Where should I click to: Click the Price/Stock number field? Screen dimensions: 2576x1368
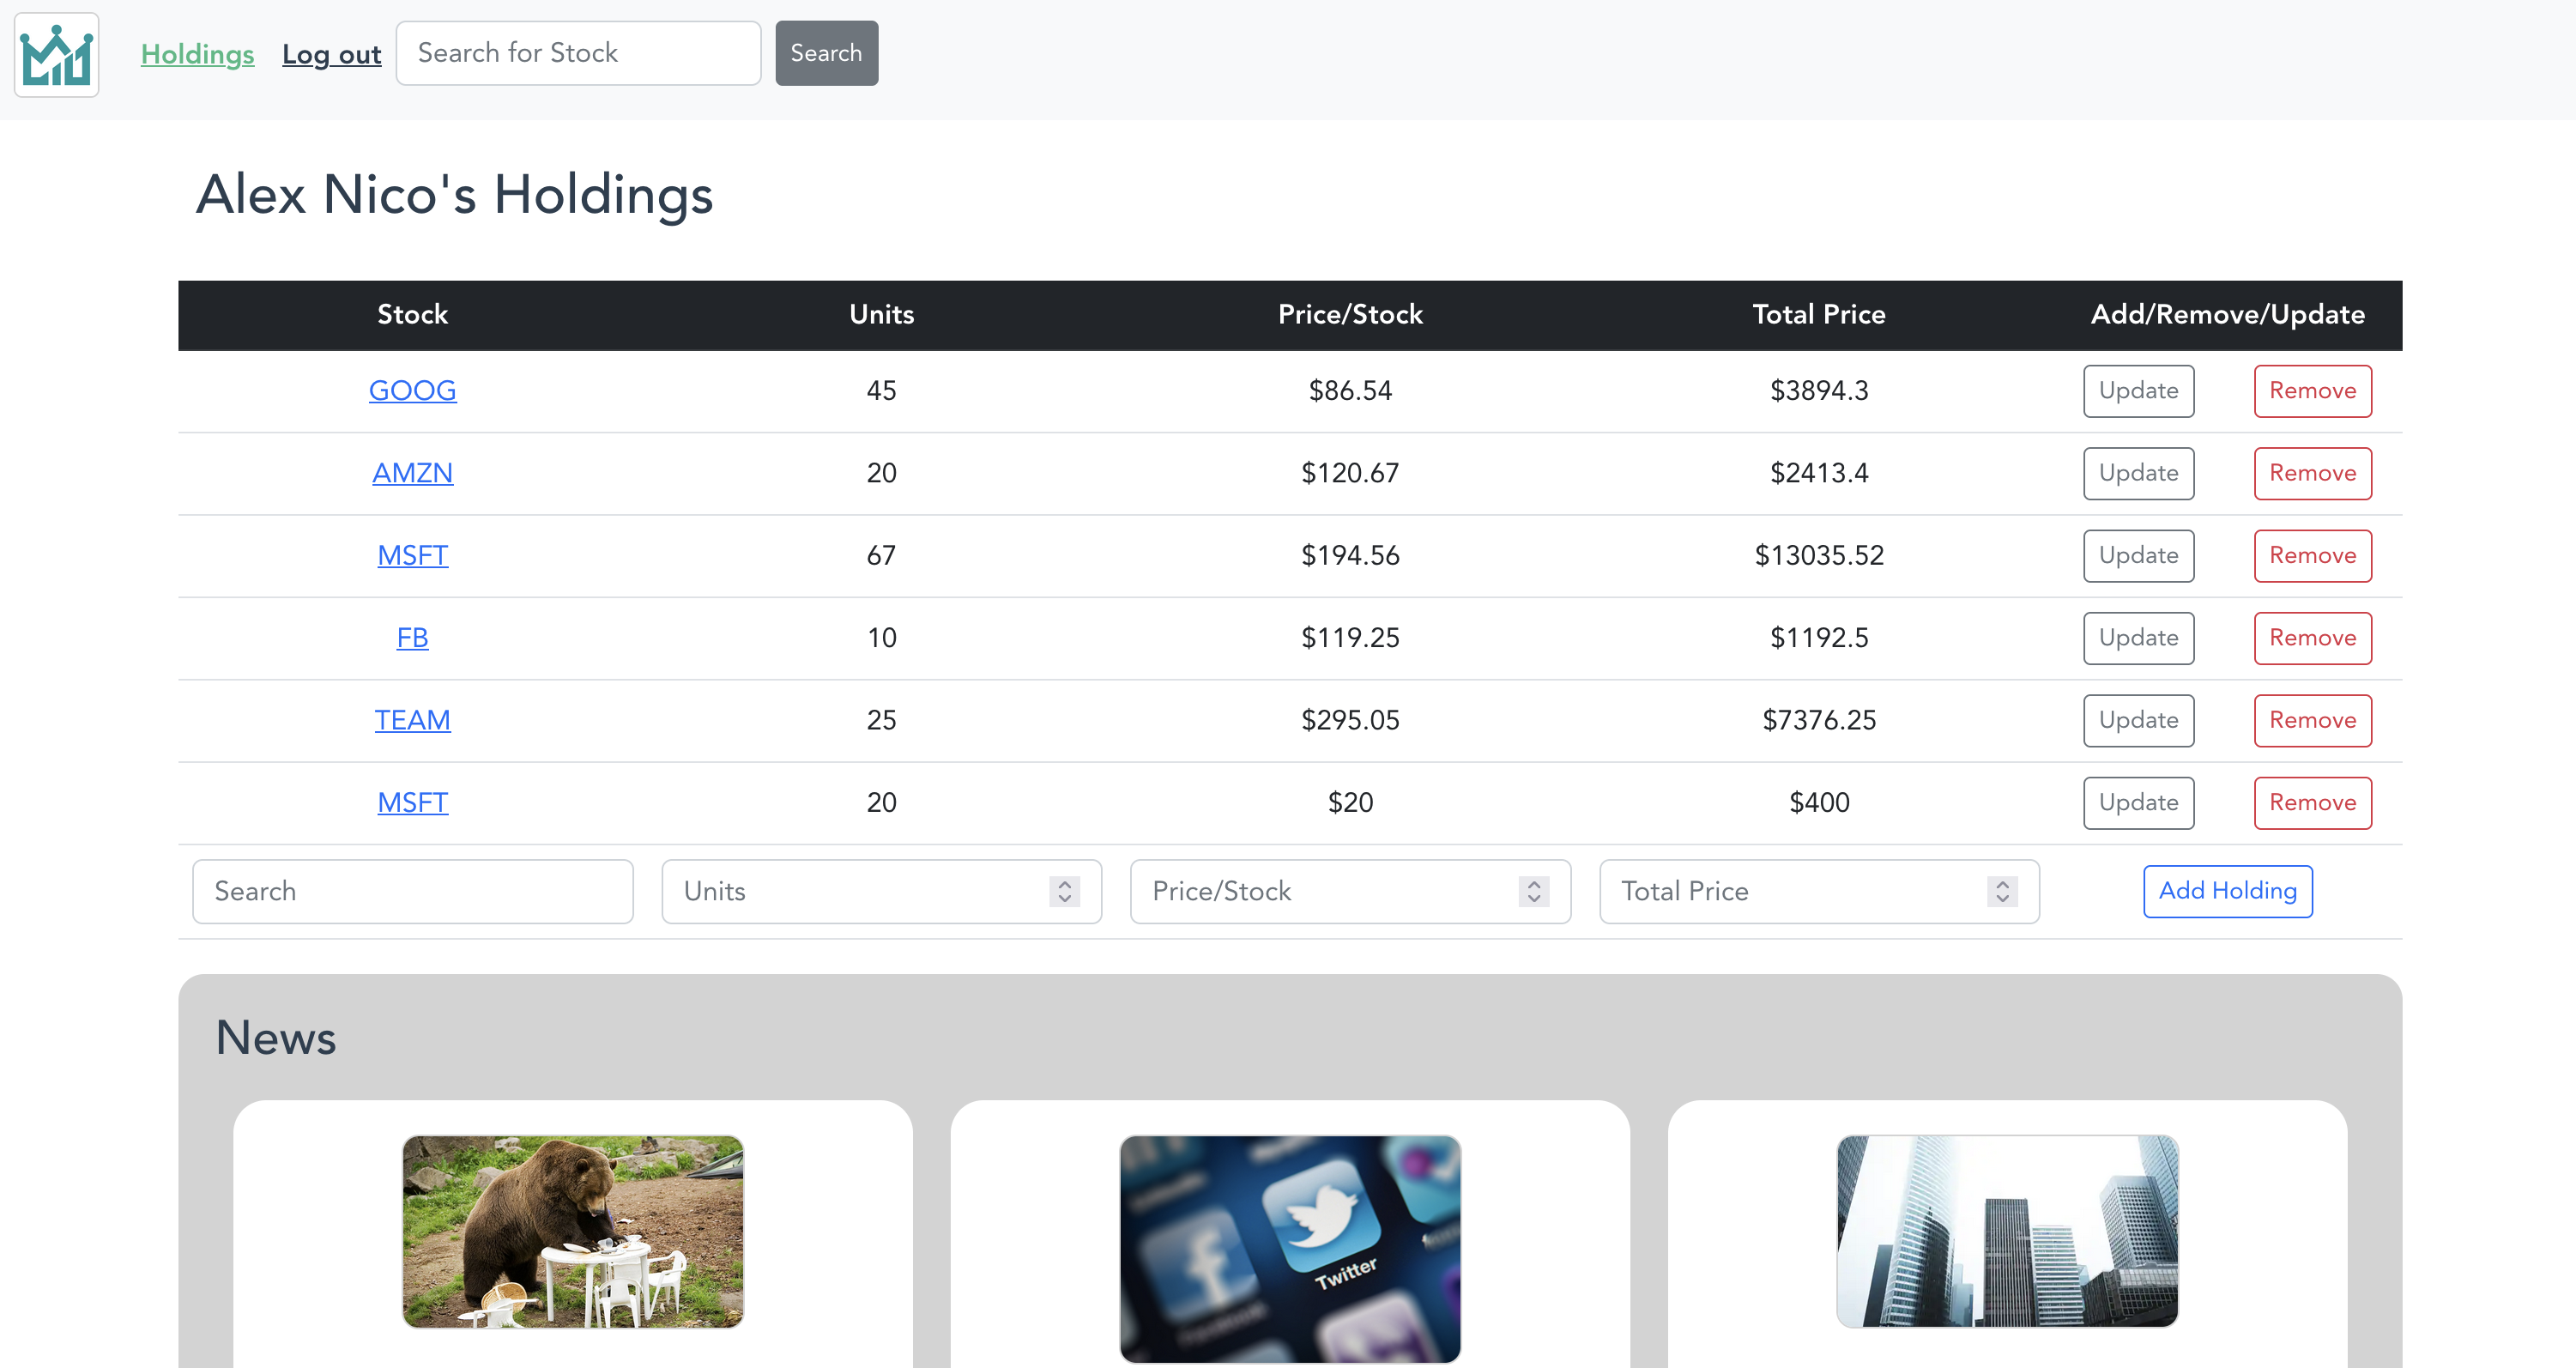pos(1350,891)
